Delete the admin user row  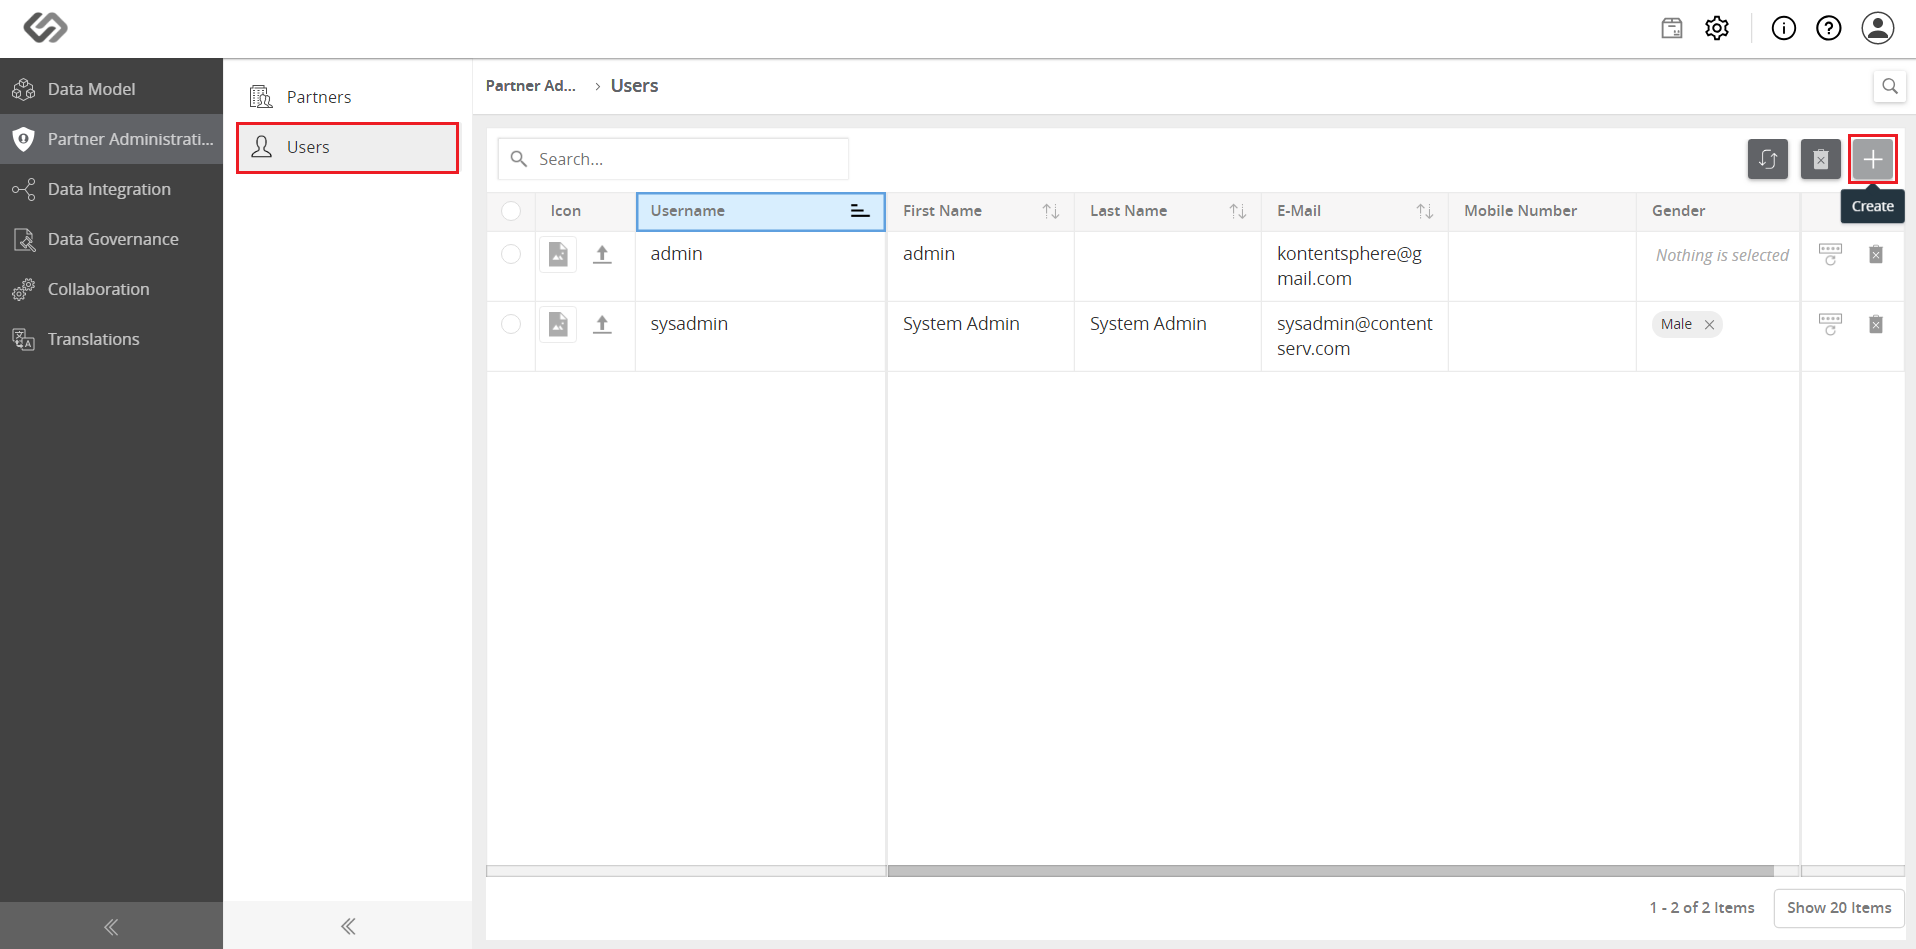coord(1876,254)
